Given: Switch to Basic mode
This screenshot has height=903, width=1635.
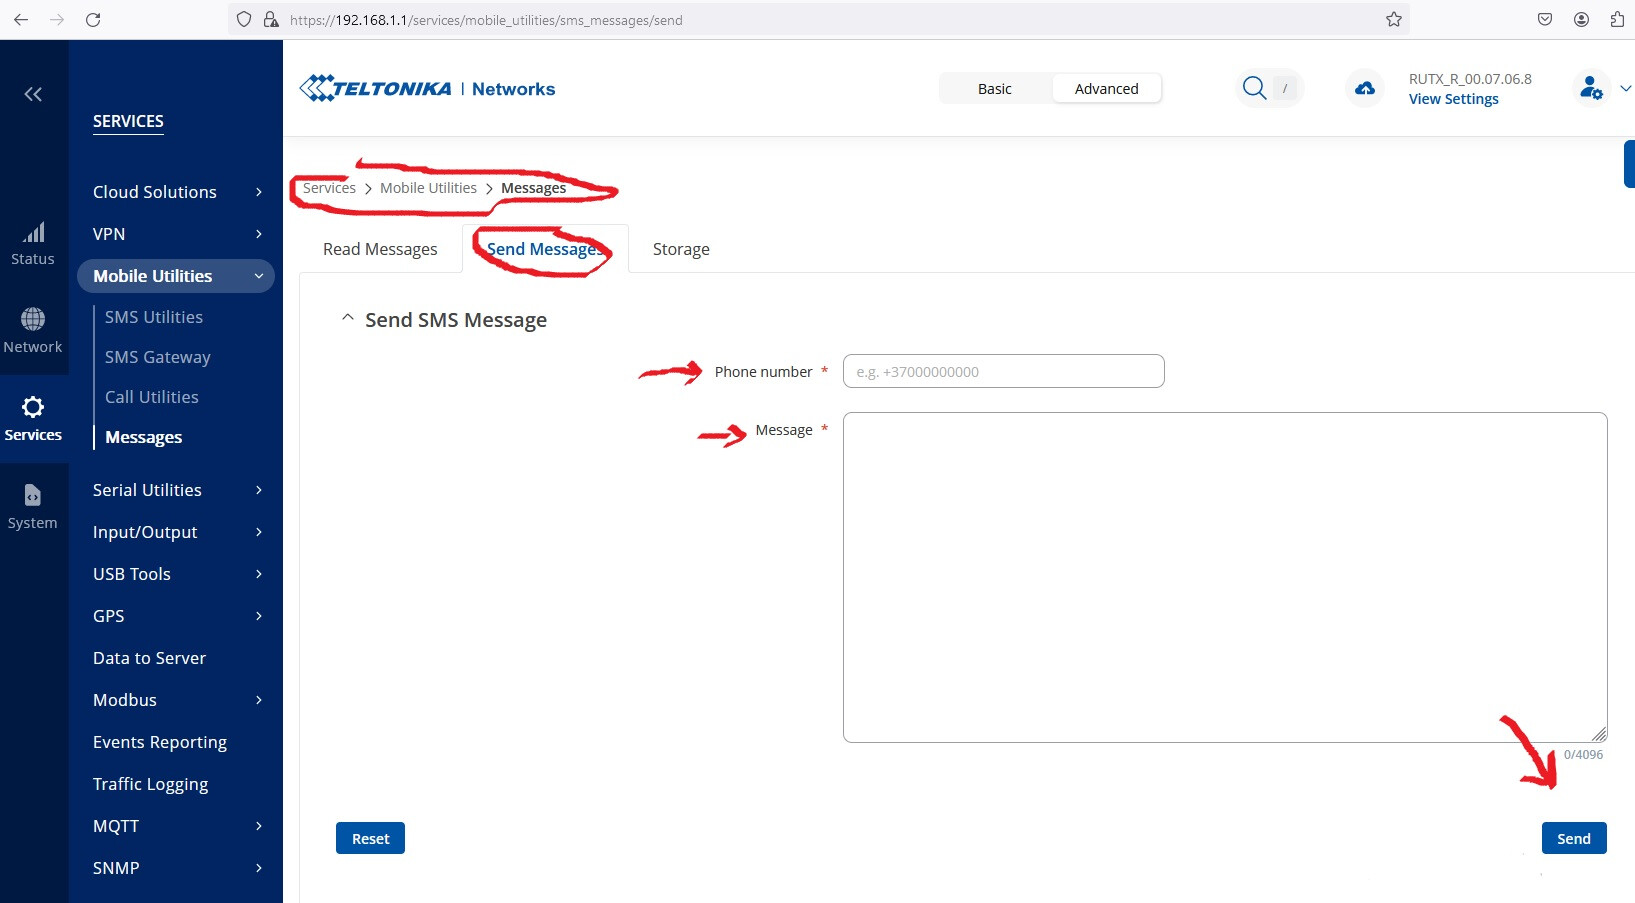Looking at the screenshot, I should (x=995, y=89).
